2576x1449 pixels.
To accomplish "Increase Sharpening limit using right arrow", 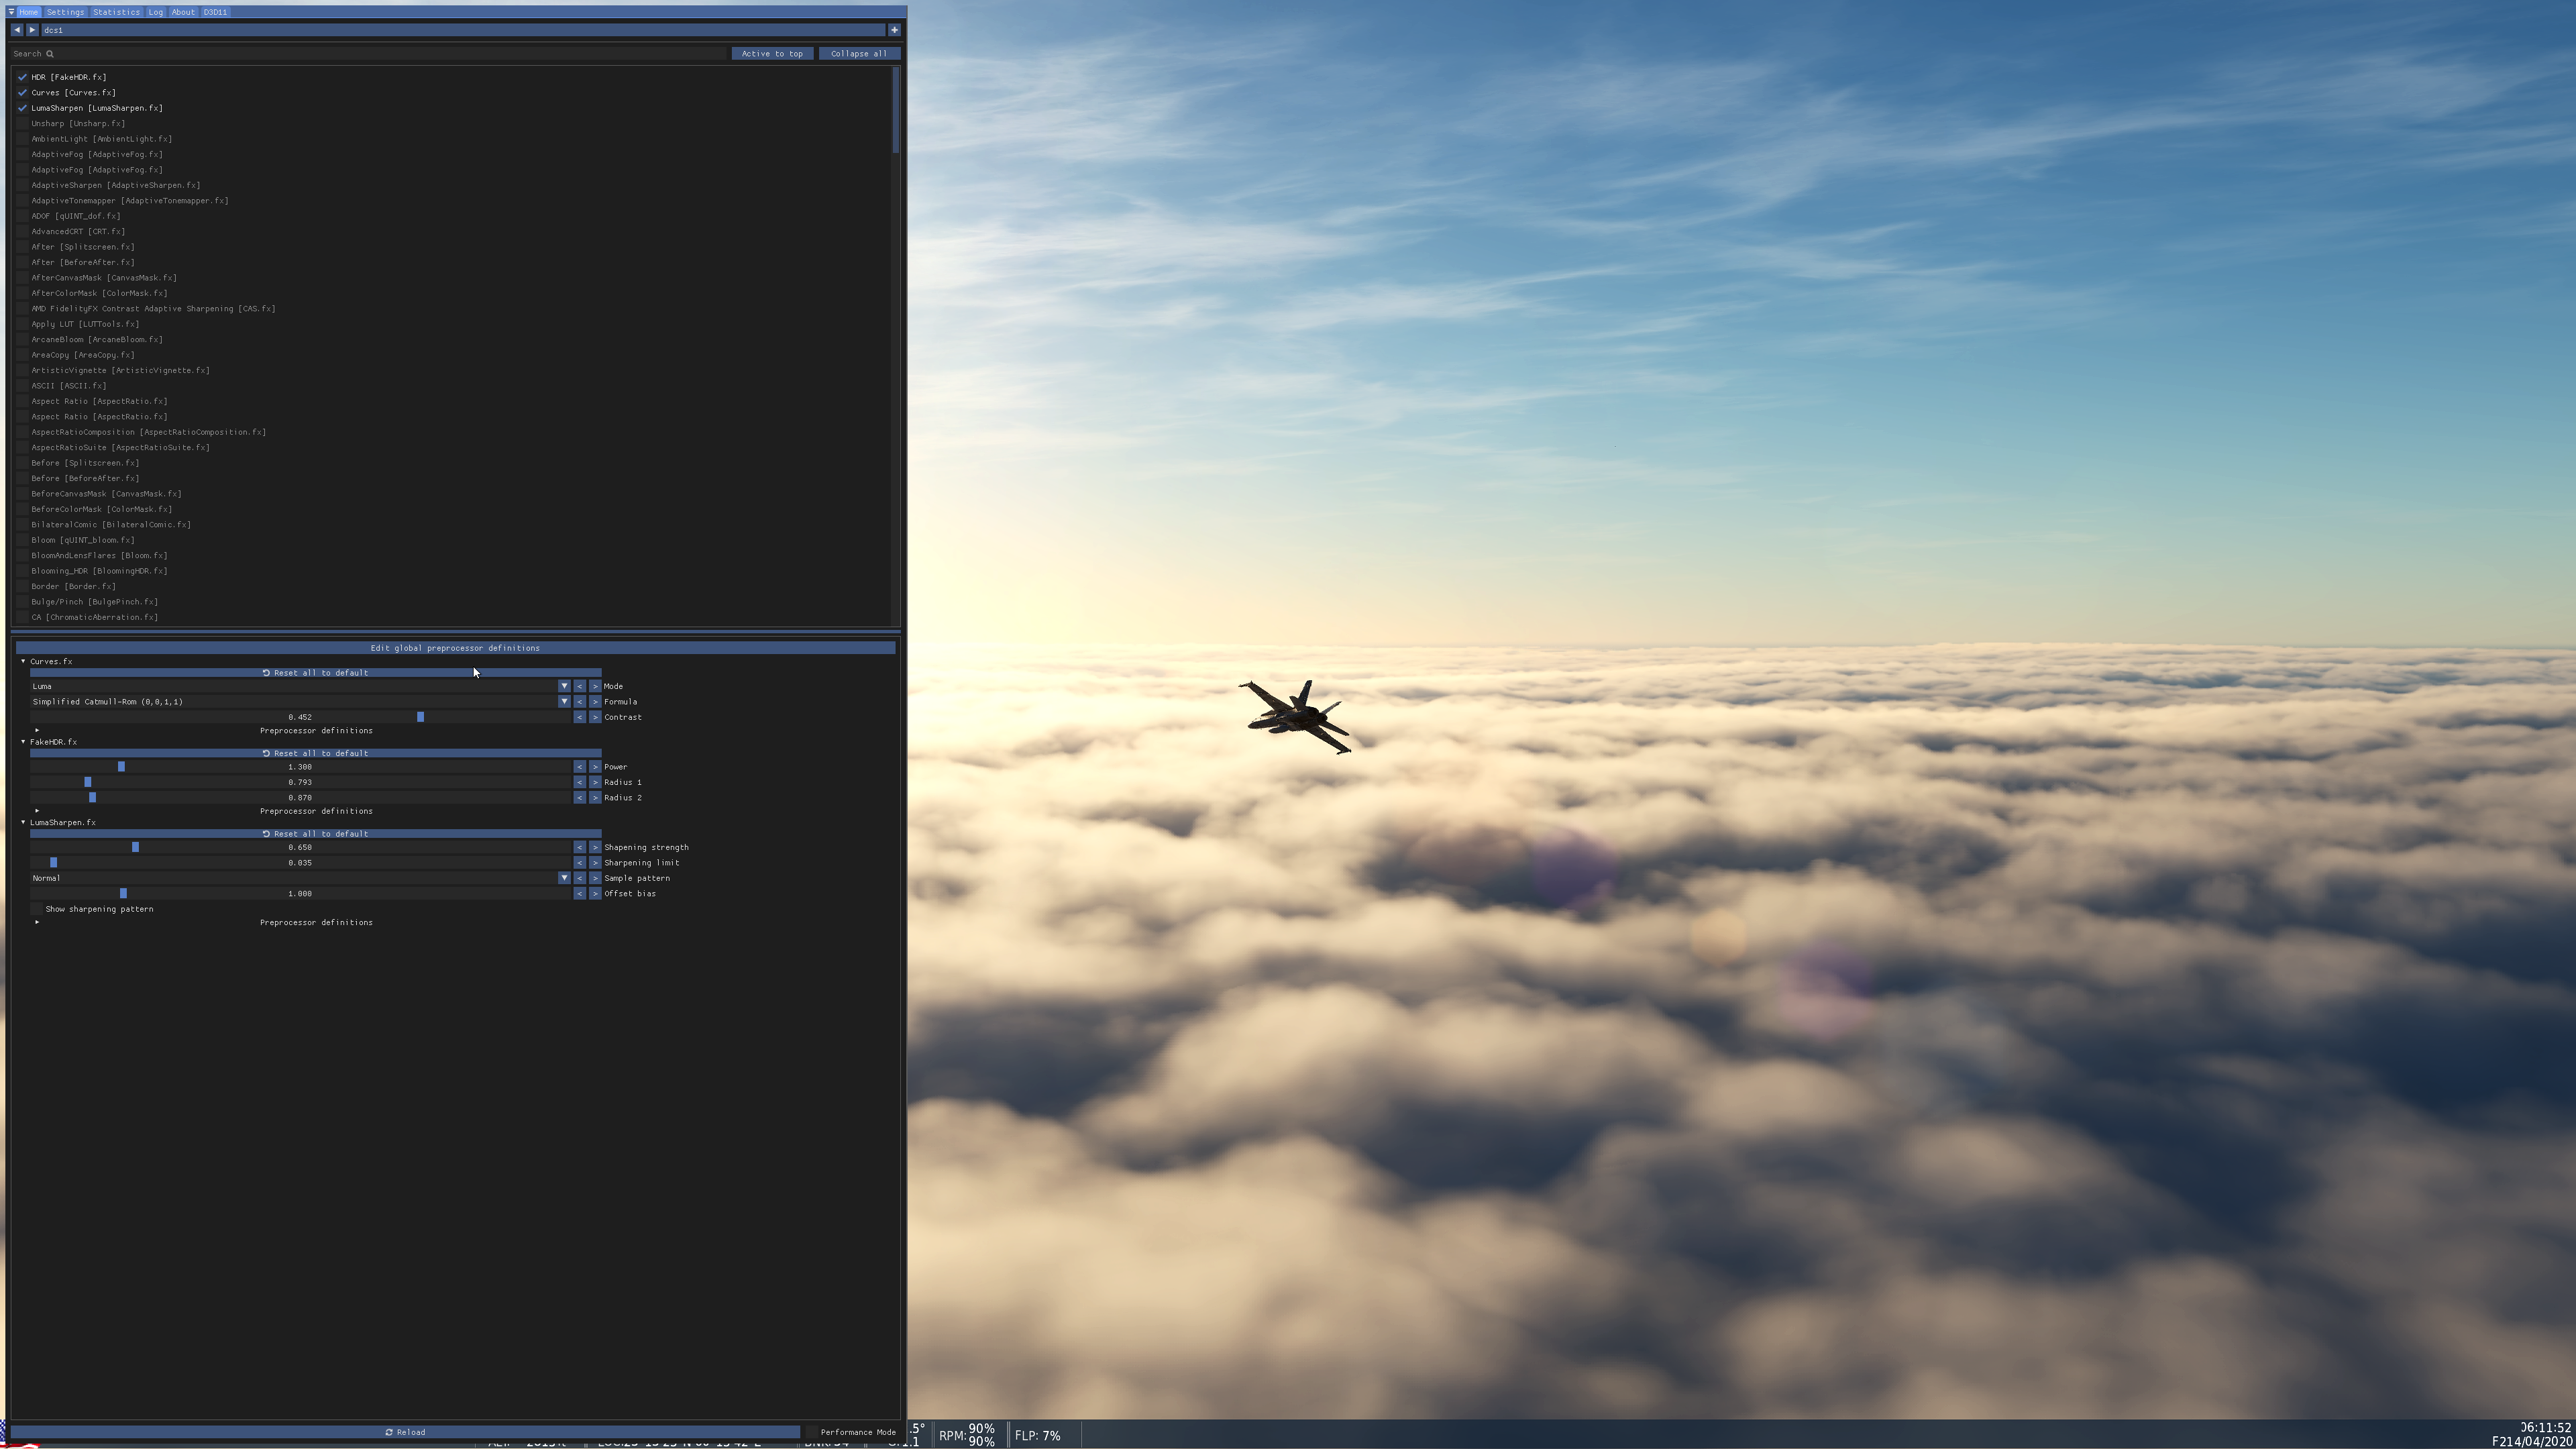I will click(x=595, y=863).
